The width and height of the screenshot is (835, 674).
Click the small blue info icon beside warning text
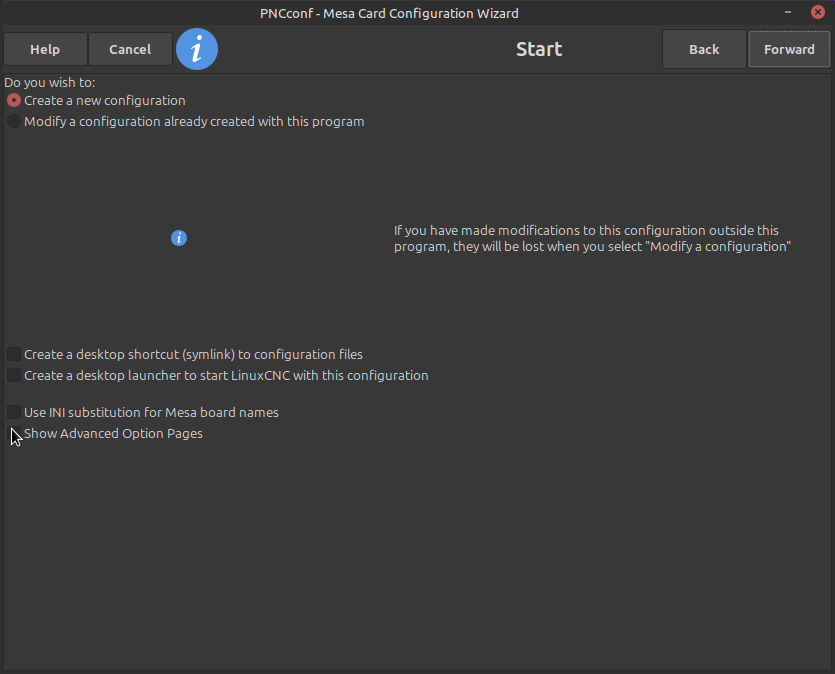pyautogui.click(x=179, y=238)
